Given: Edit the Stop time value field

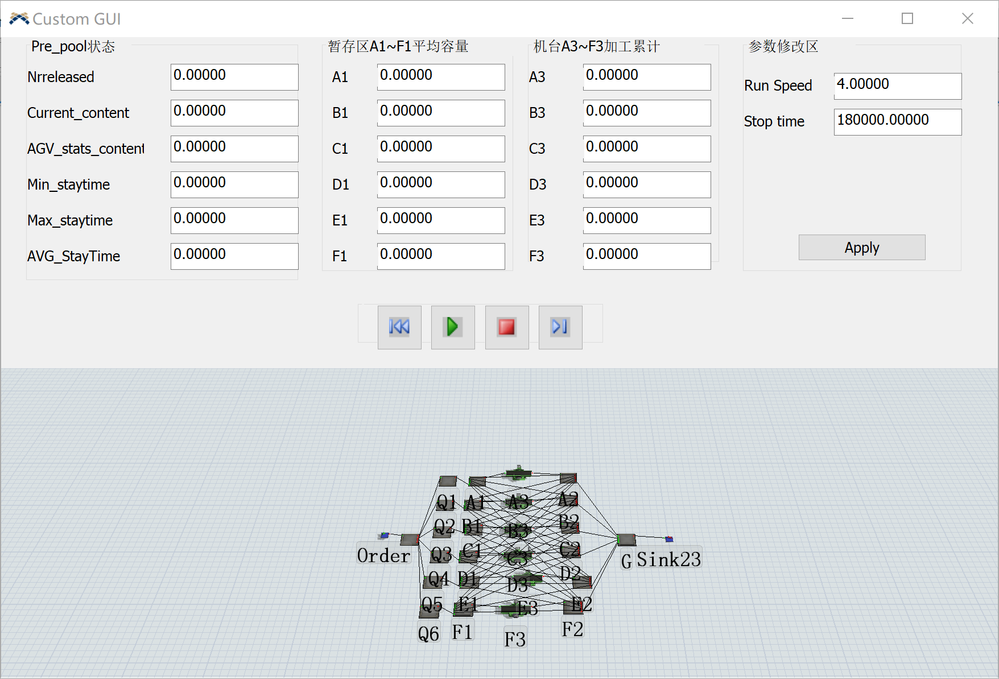Looking at the screenshot, I should click(898, 122).
